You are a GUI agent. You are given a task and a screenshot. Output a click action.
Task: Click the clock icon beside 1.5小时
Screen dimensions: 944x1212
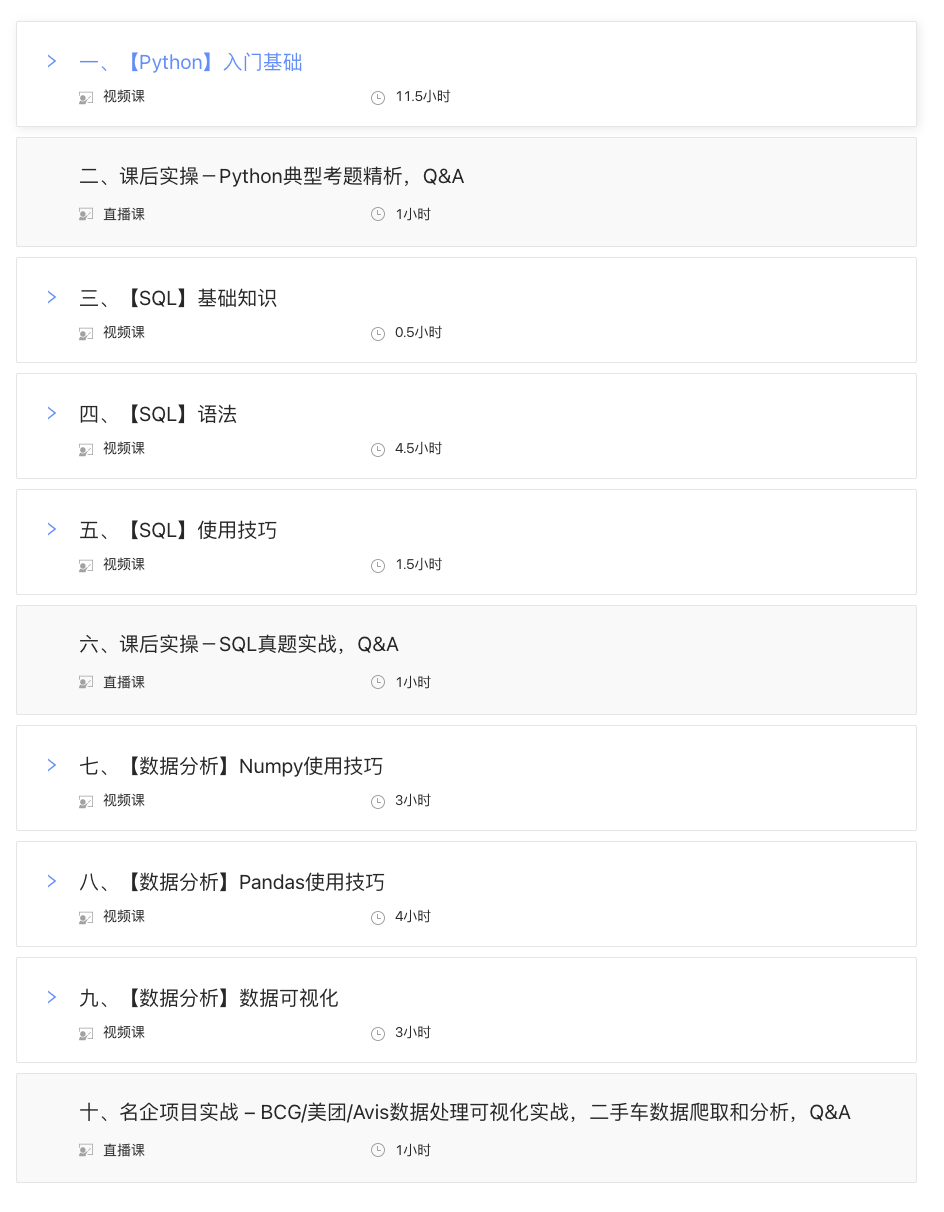coord(378,565)
